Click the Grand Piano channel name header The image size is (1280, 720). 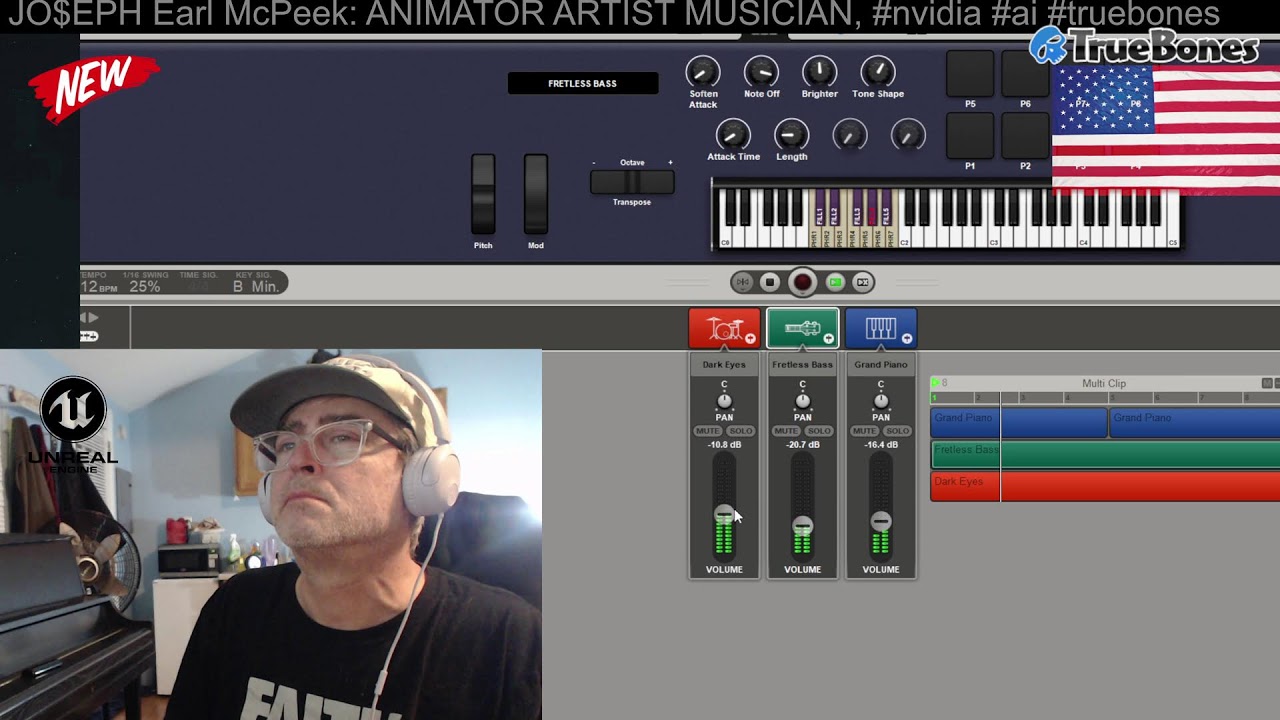tap(880, 365)
